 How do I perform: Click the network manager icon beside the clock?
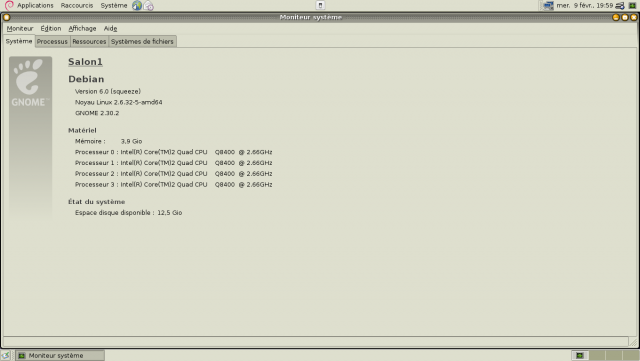pos(620,6)
